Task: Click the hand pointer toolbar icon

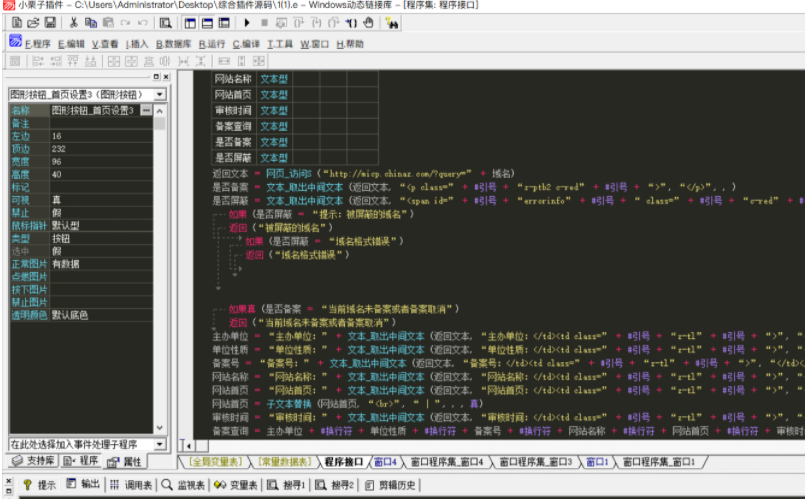Action: 368,22
